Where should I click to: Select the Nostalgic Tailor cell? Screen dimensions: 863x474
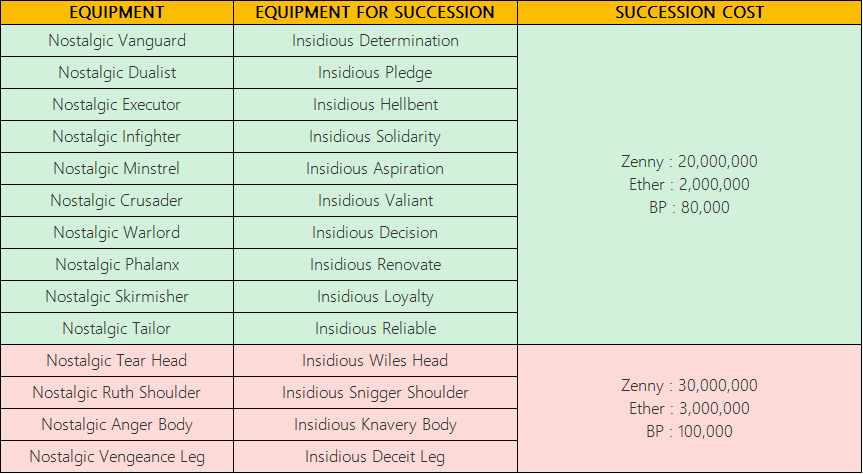click(117, 328)
